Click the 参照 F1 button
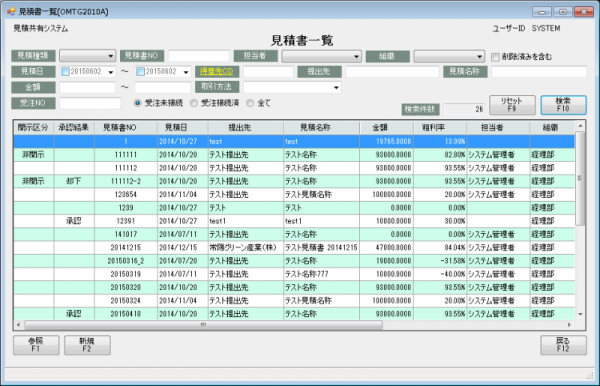This screenshot has width=600, height=386. coord(36,345)
